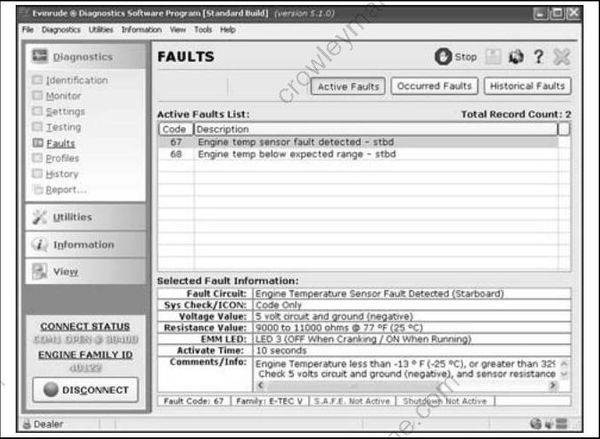Screen dimensions: 600x439
Task: Click the Utilities wrench icon
Action: click(x=39, y=217)
